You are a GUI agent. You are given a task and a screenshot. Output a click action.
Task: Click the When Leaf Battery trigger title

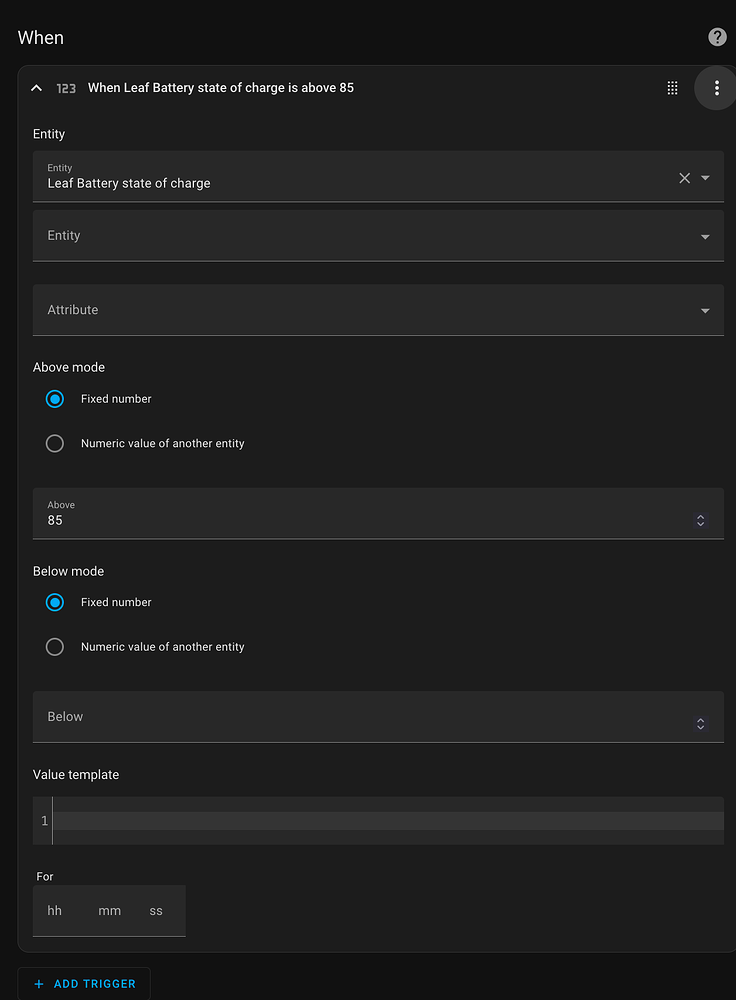coord(221,88)
